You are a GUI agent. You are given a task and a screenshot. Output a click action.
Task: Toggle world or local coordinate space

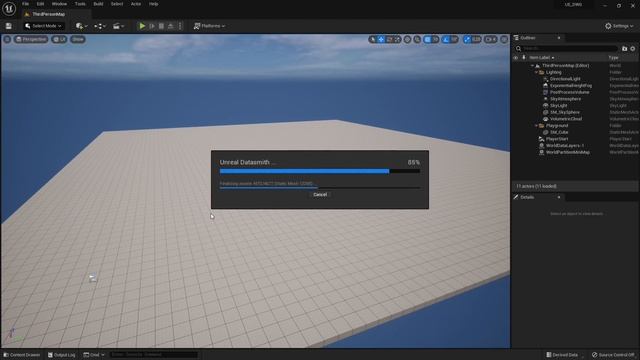pyautogui.click(x=407, y=39)
